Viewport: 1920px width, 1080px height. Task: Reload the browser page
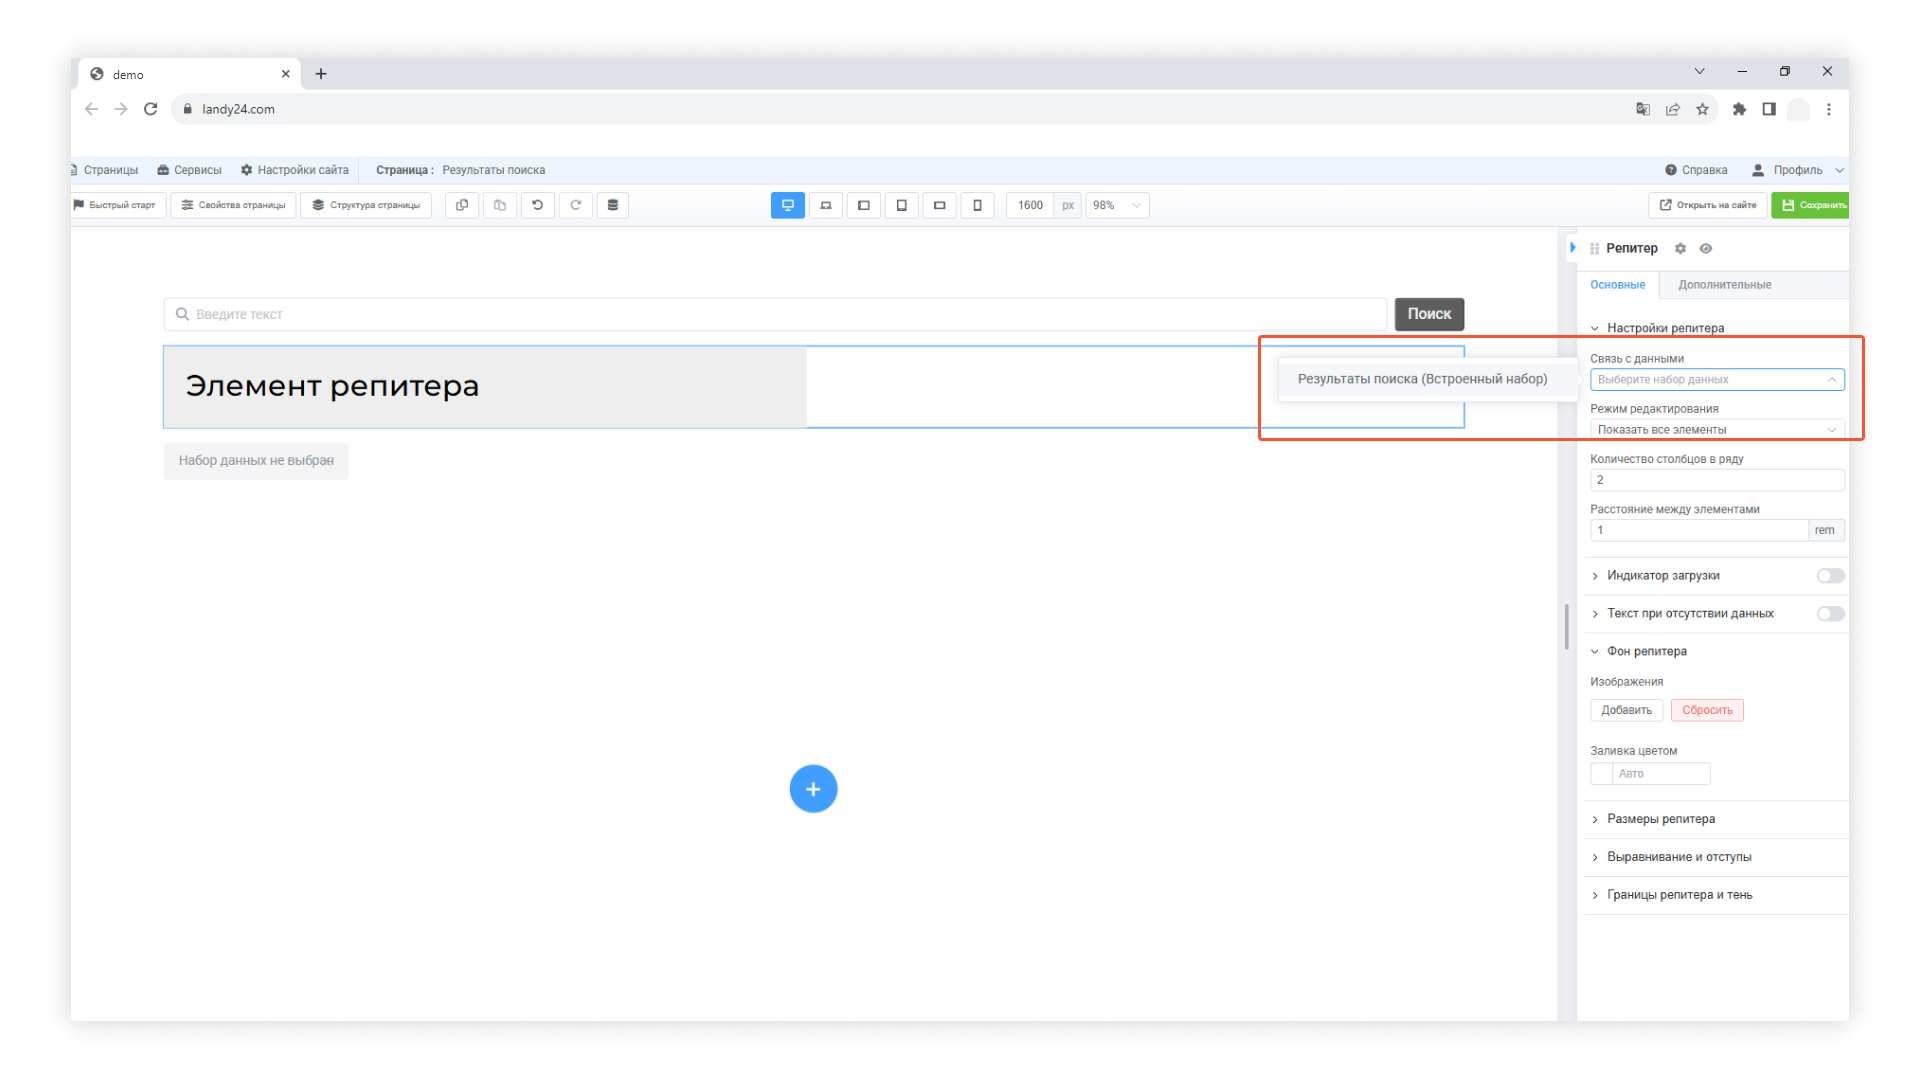[150, 109]
